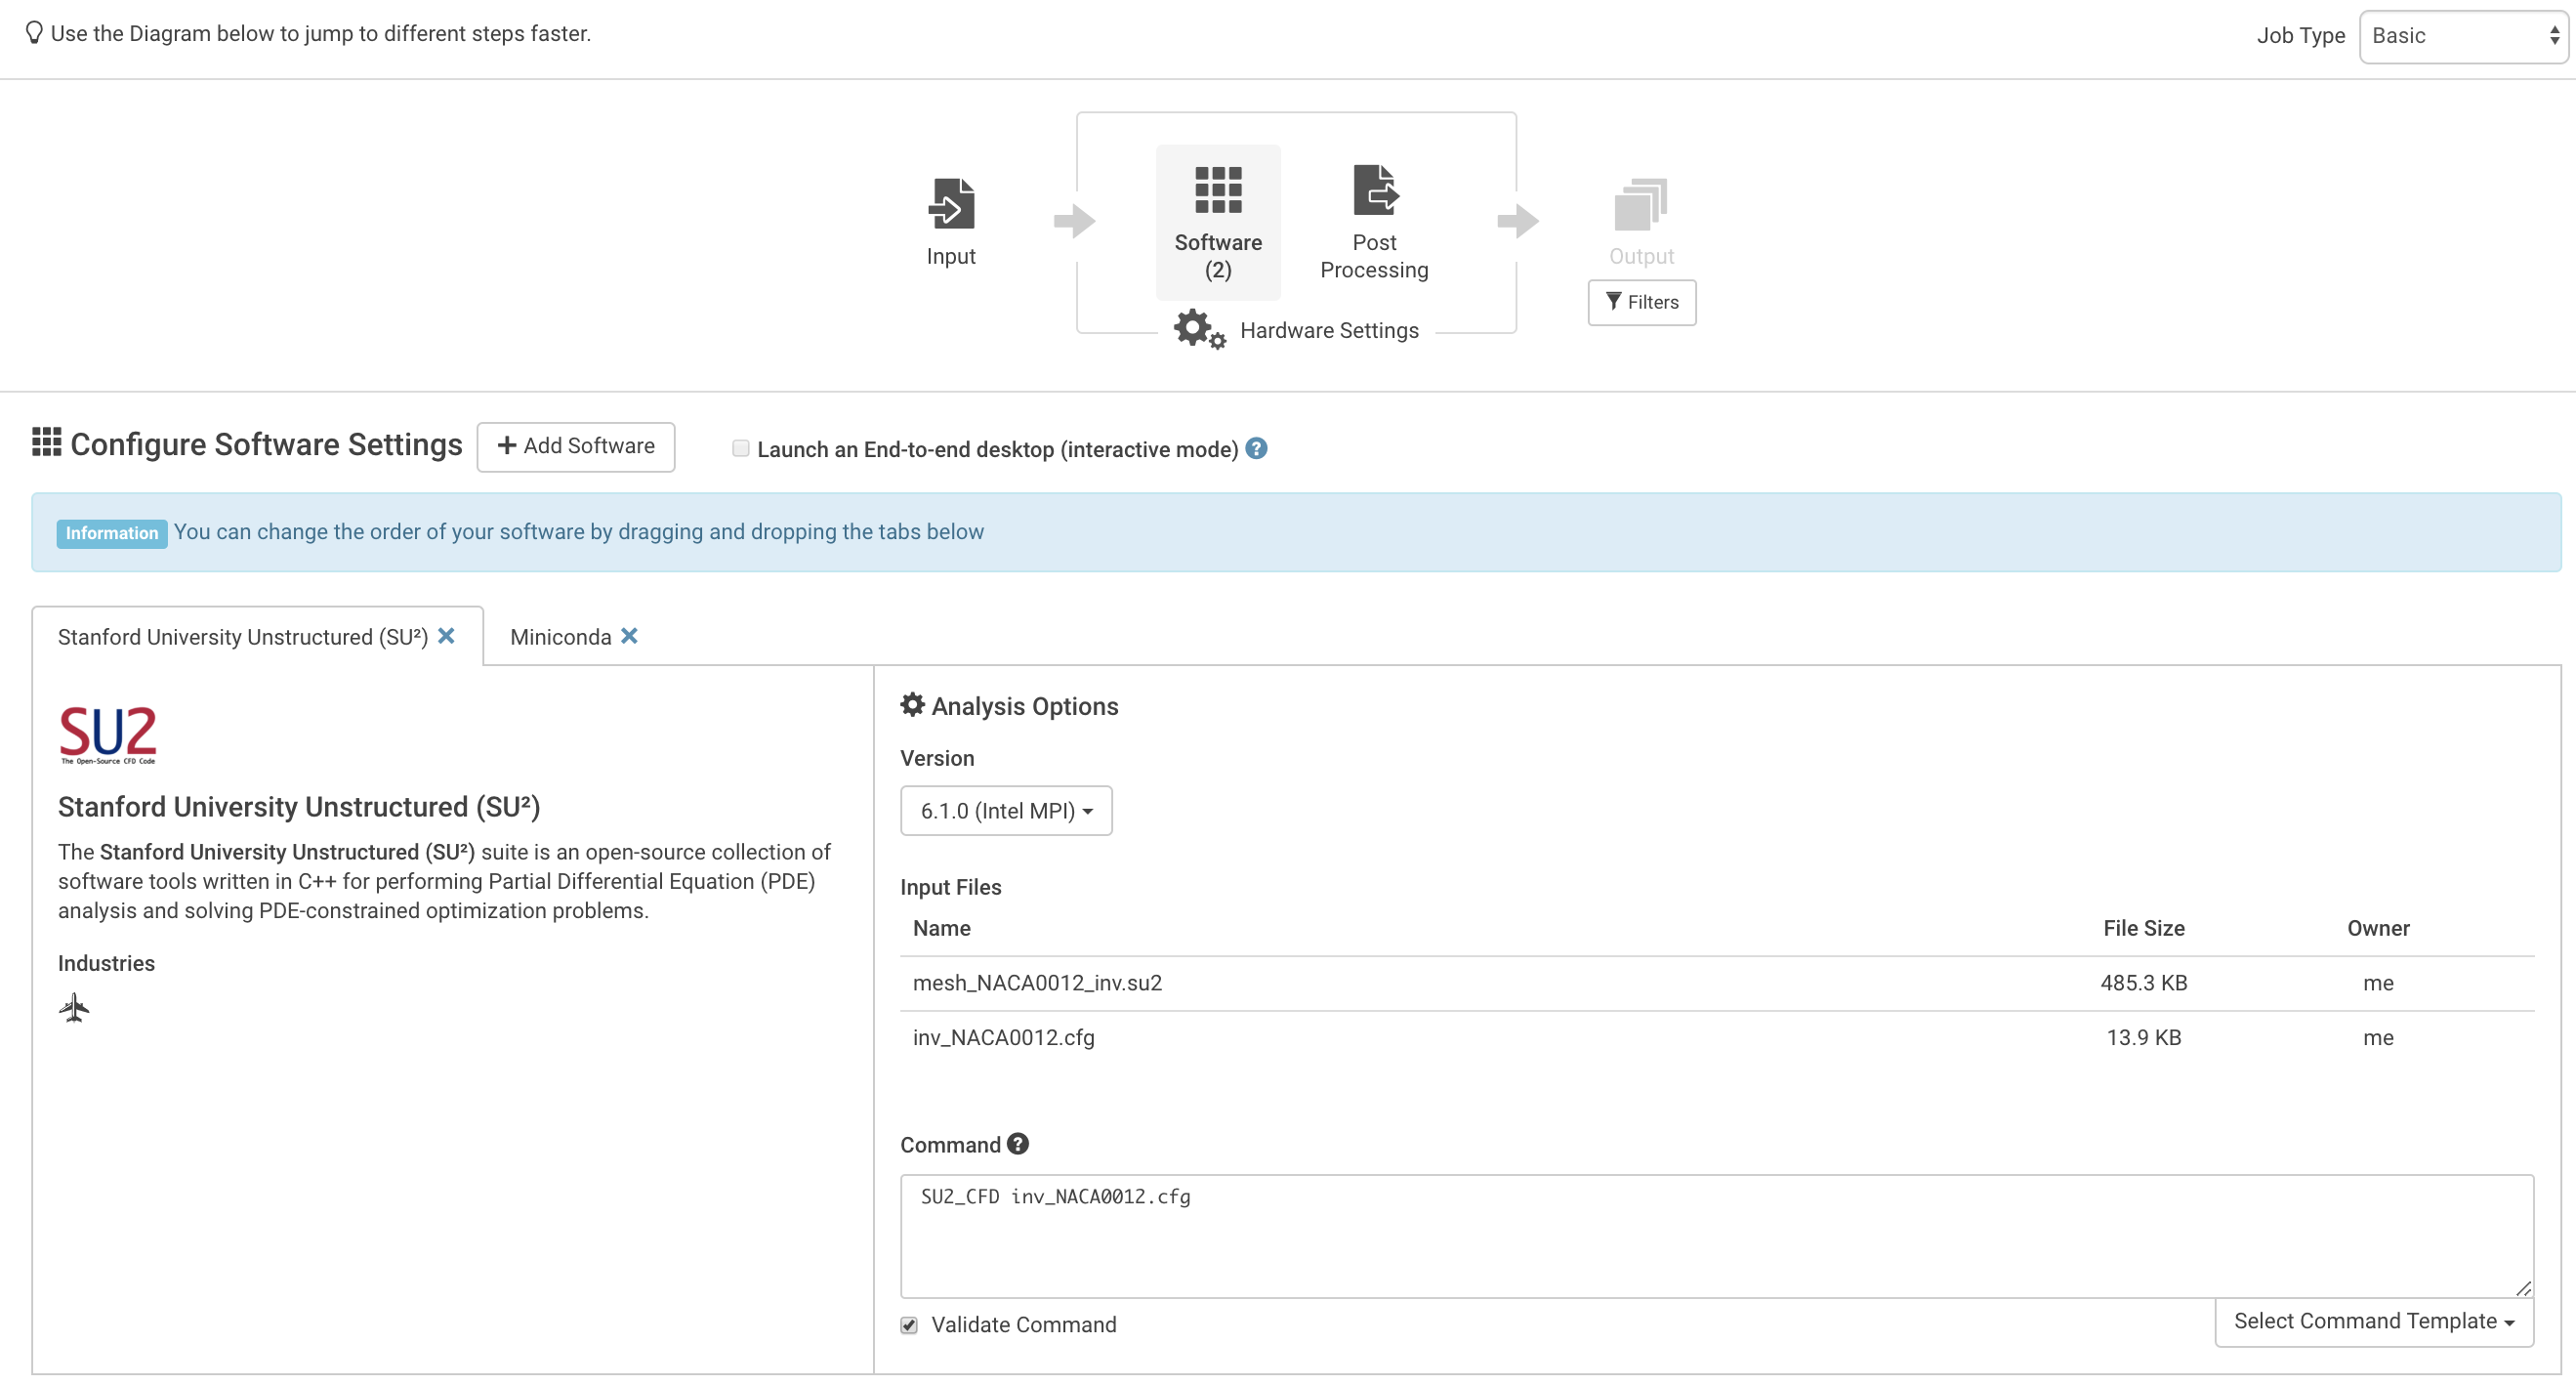Select the Software grid icon in diagram
The width and height of the screenshot is (2576, 1385).
coord(1217,190)
